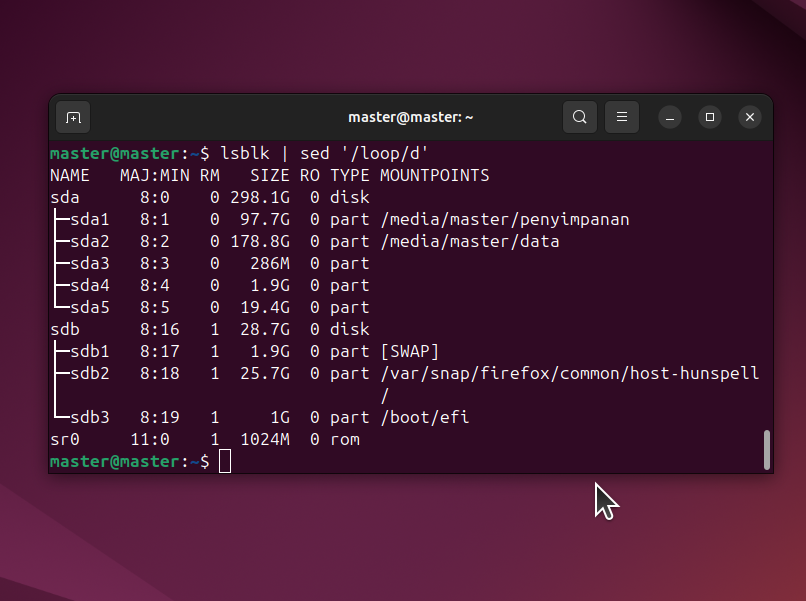Click the sda1 partition name
This screenshot has width=806, height=601.
90,220
